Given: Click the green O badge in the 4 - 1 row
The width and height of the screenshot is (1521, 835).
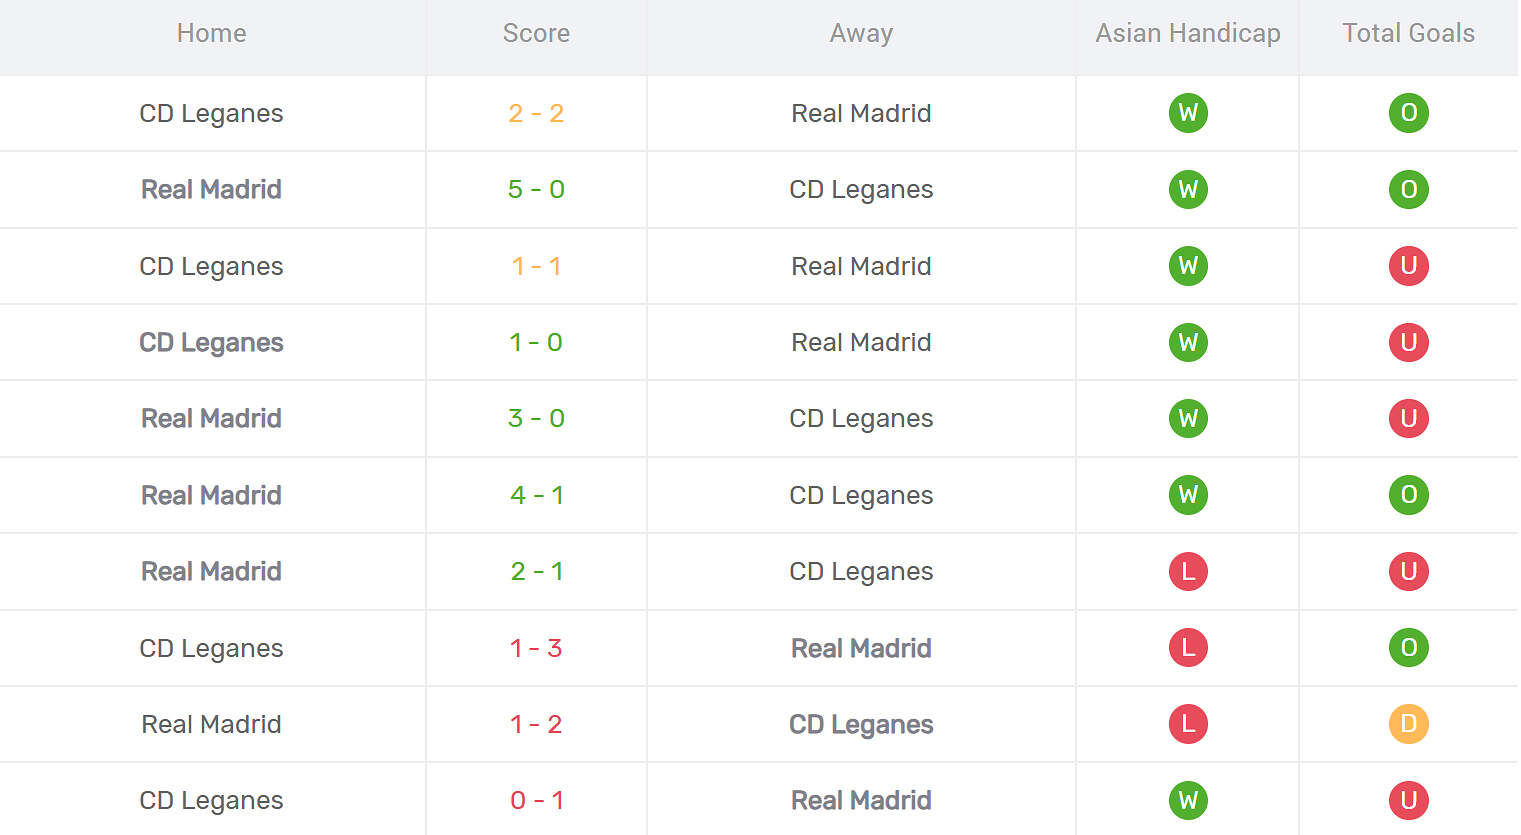Looking at the screenshot, I should (1408, 495).
